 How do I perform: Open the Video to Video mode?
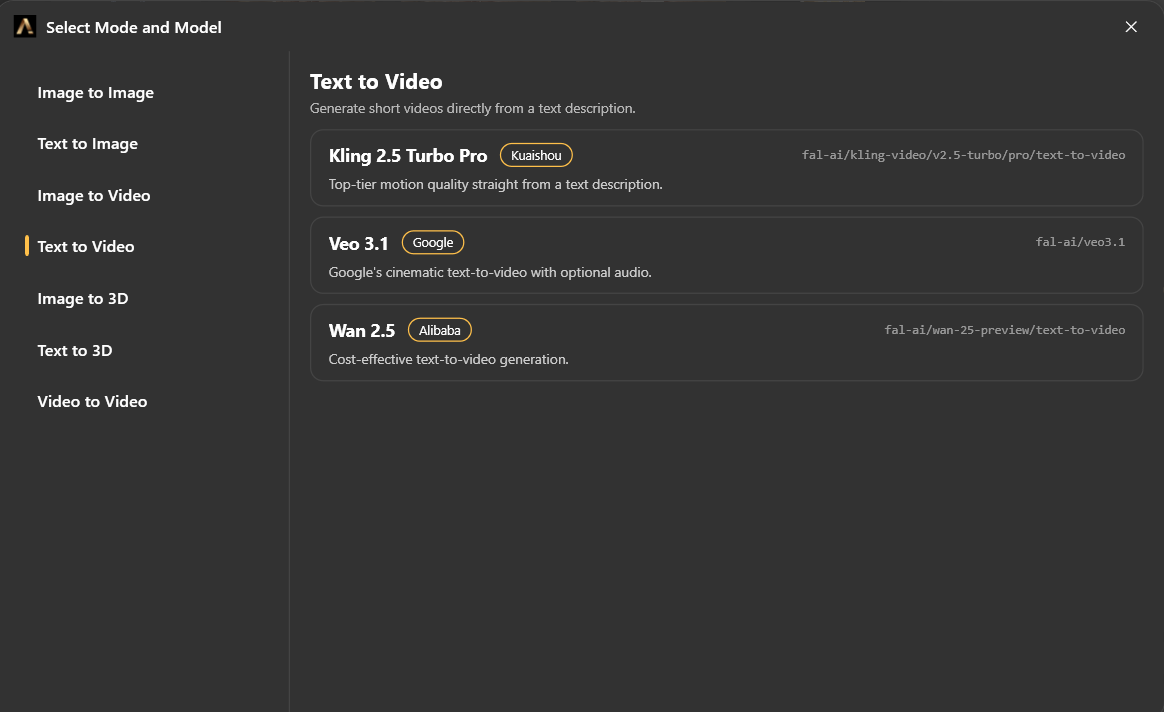(92, 402)
